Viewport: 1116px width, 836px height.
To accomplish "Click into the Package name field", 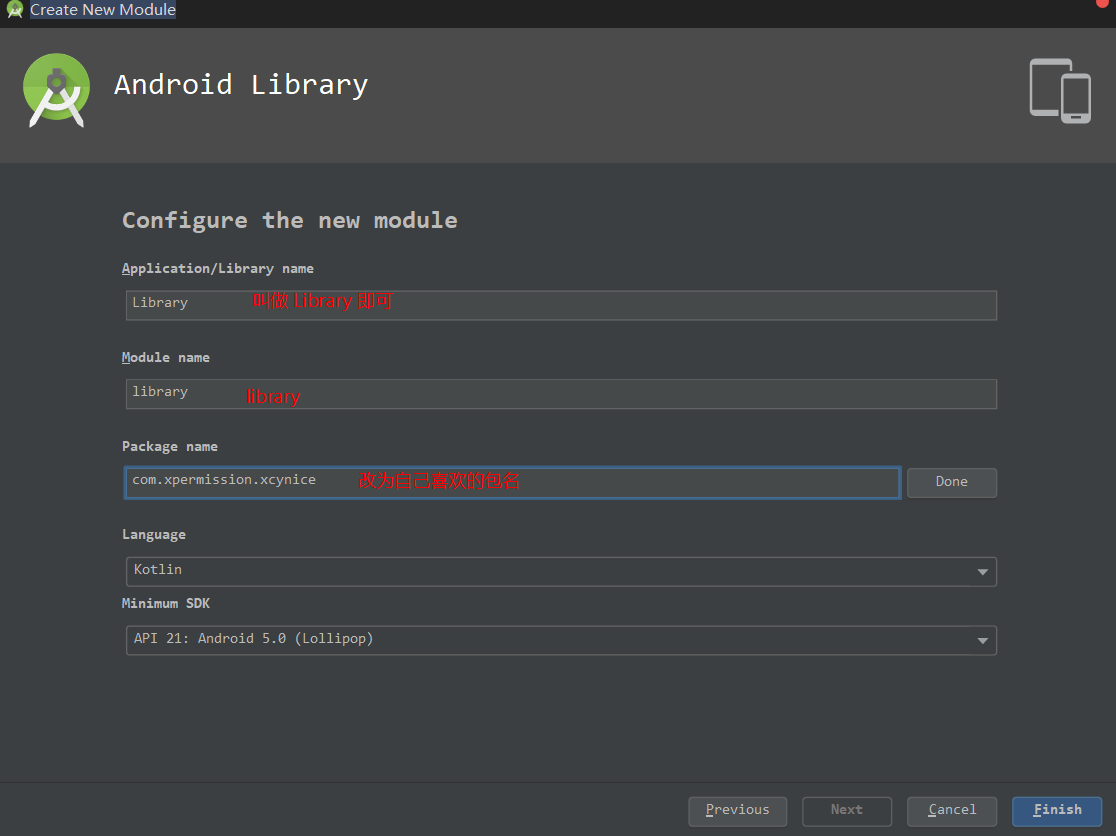I will click(512, 482).
